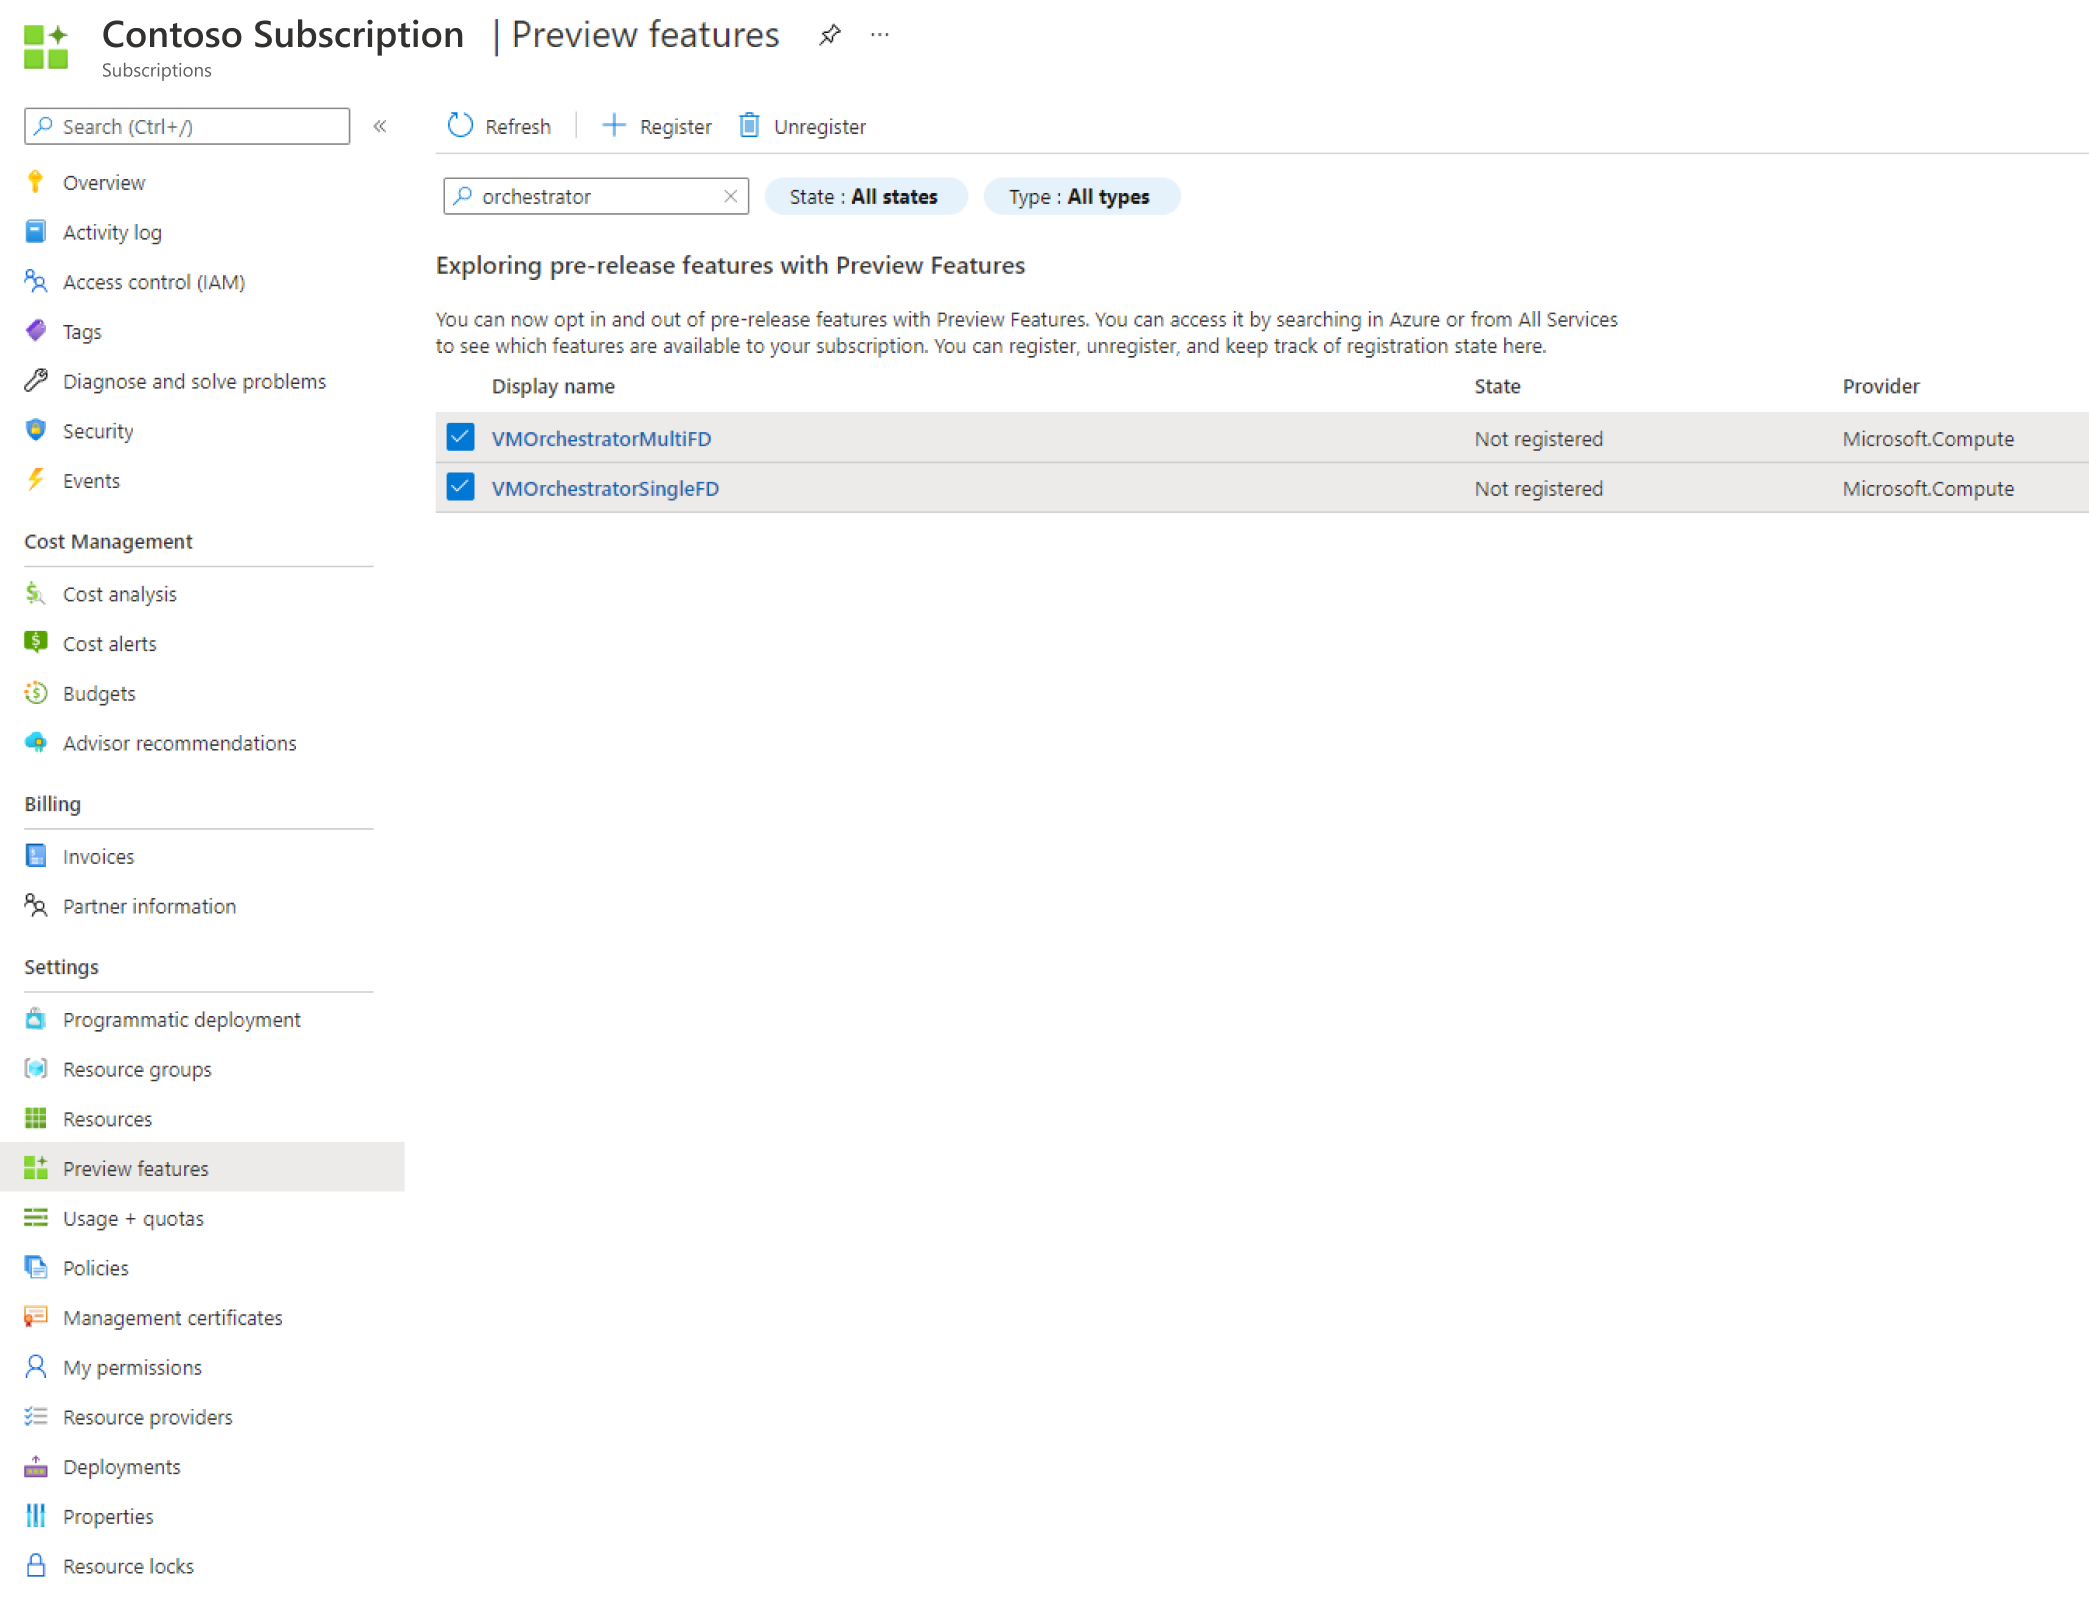Open the VMOrchestratorSingleFD feature link
The image size is (2089, 1612).
pyautogui.click(x=605, y=488)
